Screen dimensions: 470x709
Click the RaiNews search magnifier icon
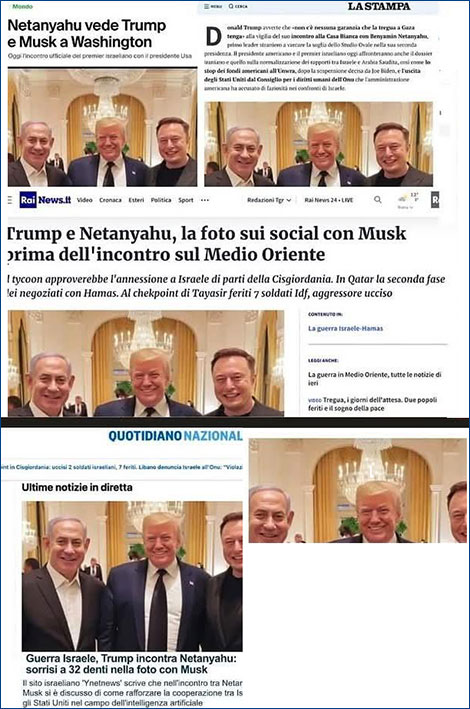(378, 199)
